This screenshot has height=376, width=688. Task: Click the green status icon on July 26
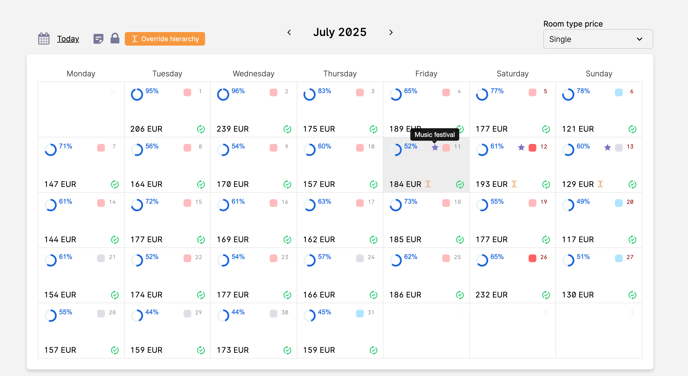click(x=546, y=295)
